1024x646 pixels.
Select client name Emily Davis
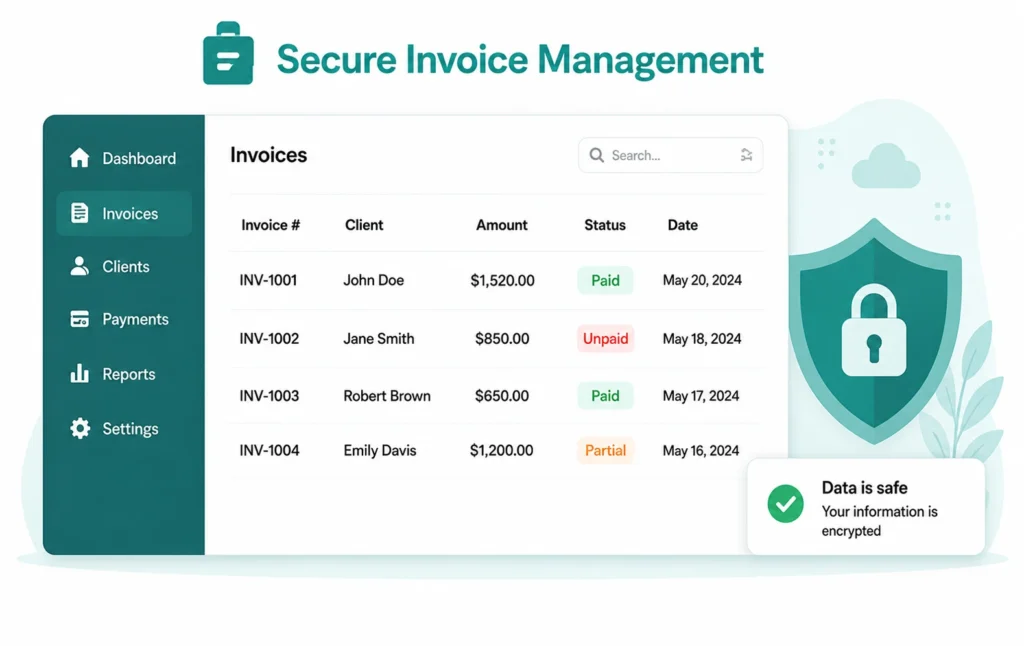pyautogui.click(x=379, y=450)
